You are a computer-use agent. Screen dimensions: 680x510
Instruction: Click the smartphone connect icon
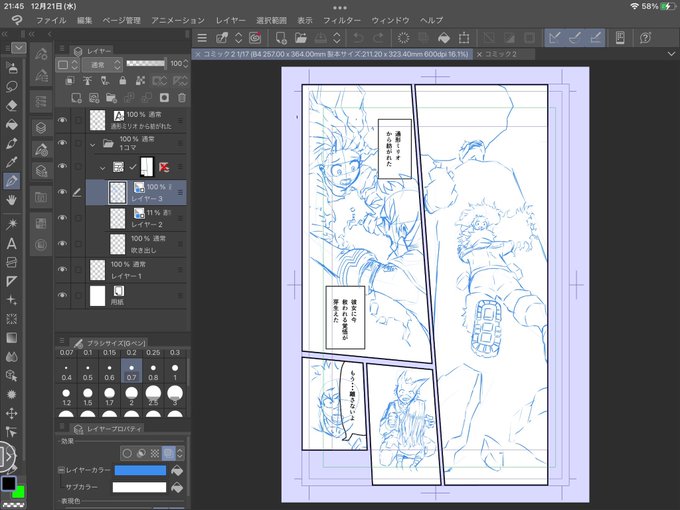point(620,38)
